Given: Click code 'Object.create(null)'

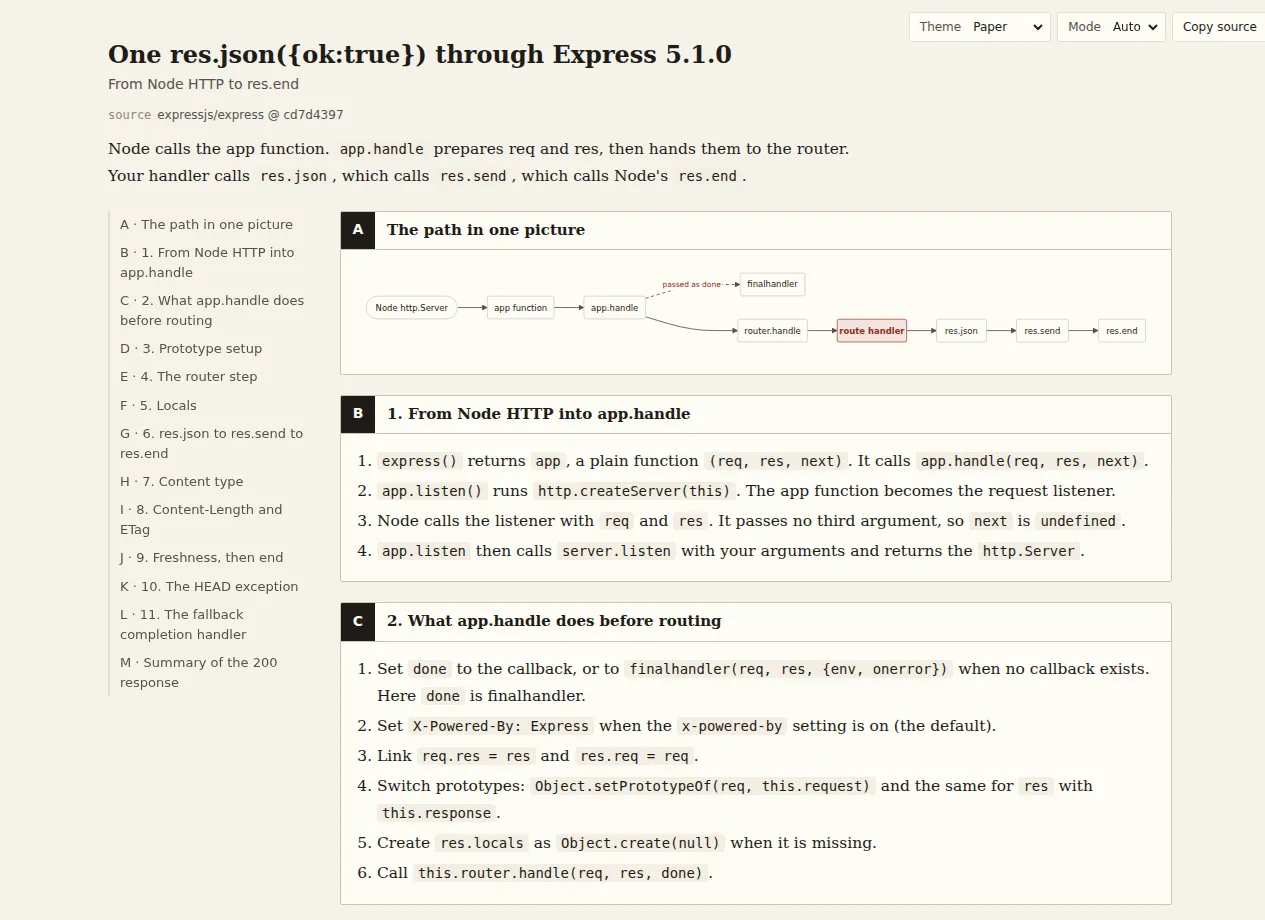Looking at the screenshot, I should pyautogui.click(x=640, y=843).
